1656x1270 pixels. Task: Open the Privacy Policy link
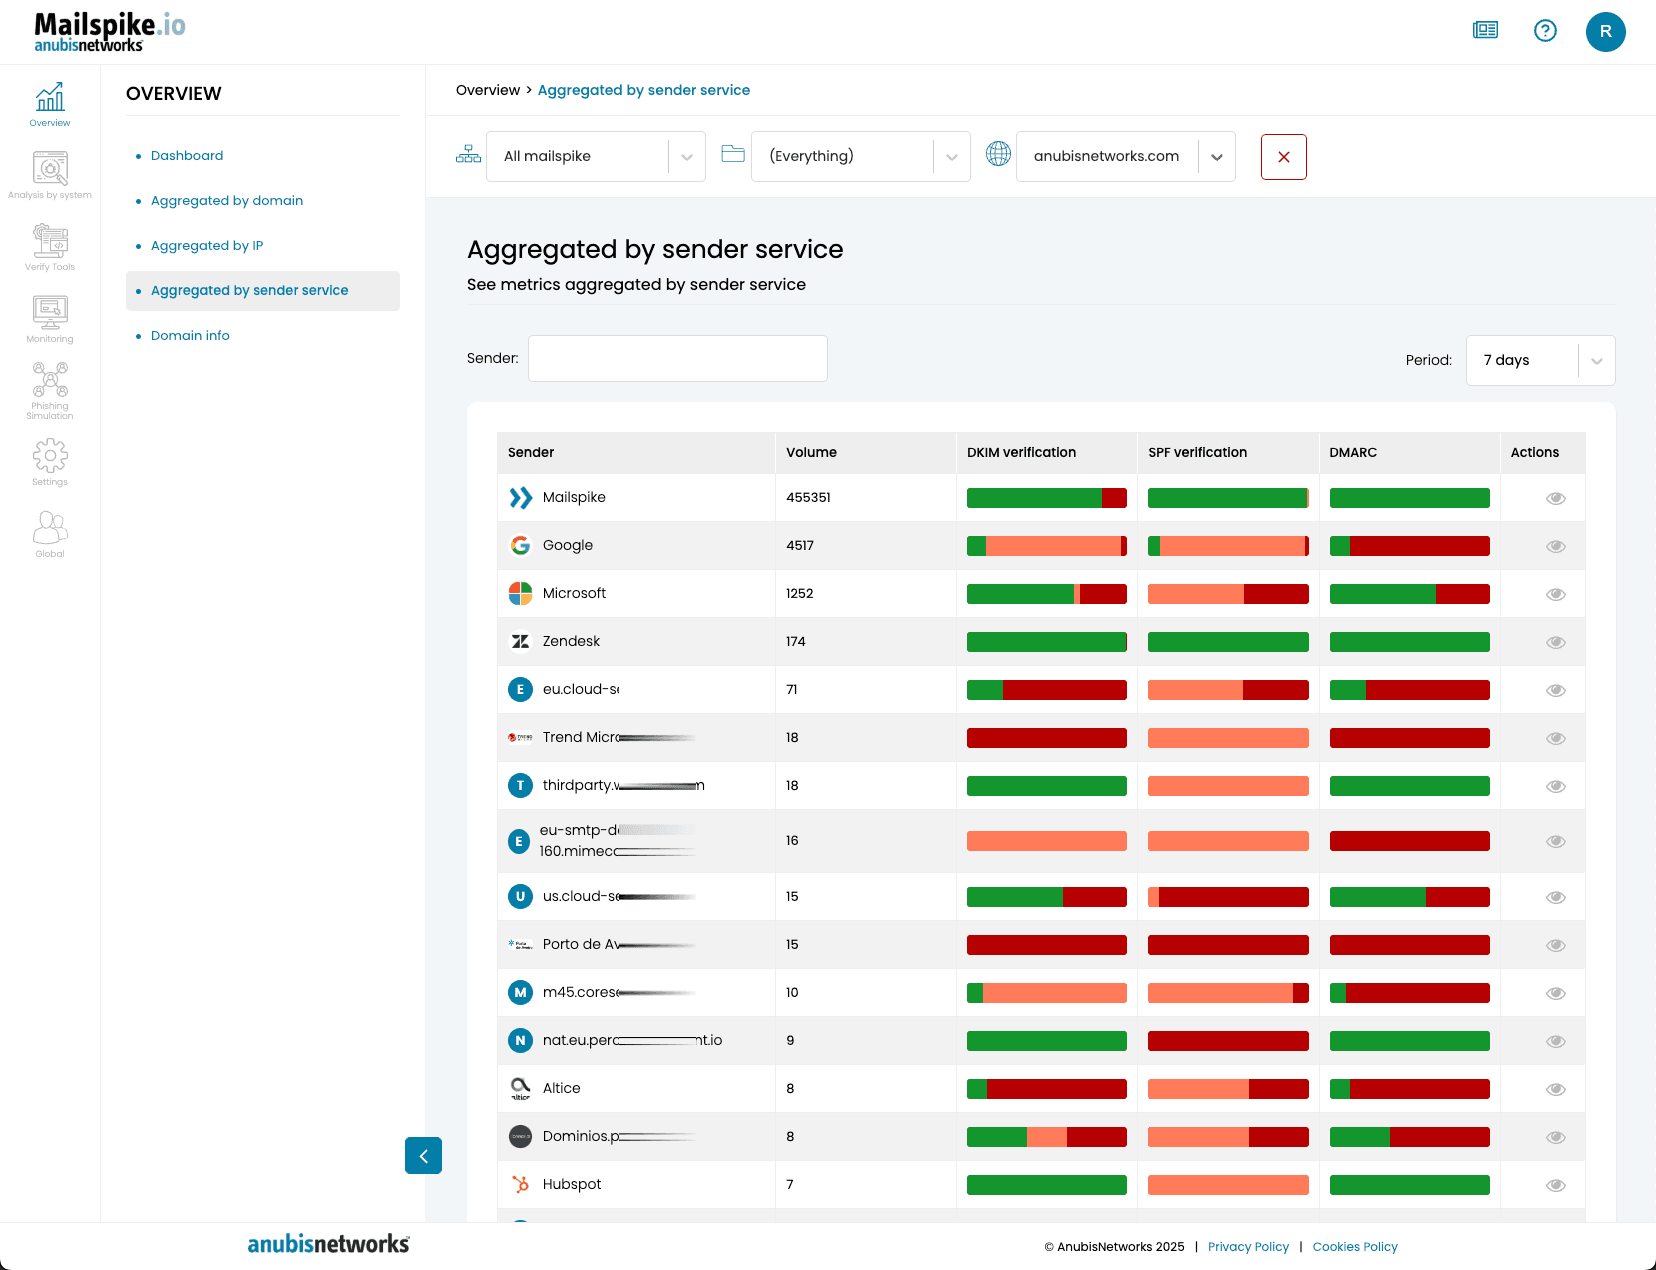point(1248,1247)
